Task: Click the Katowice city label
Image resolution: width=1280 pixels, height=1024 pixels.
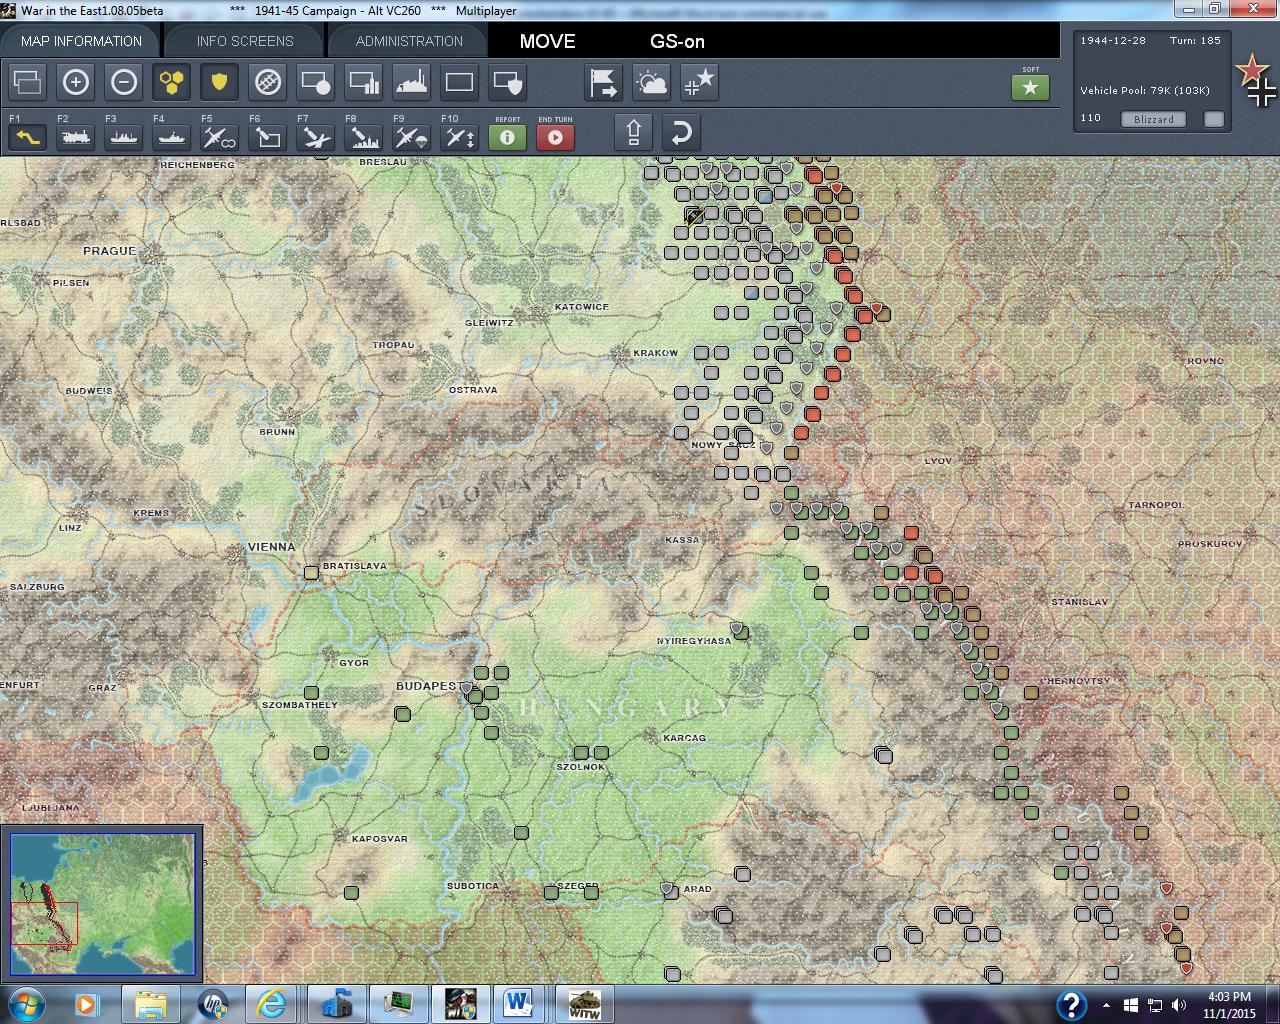Action: tap(582, 307)
